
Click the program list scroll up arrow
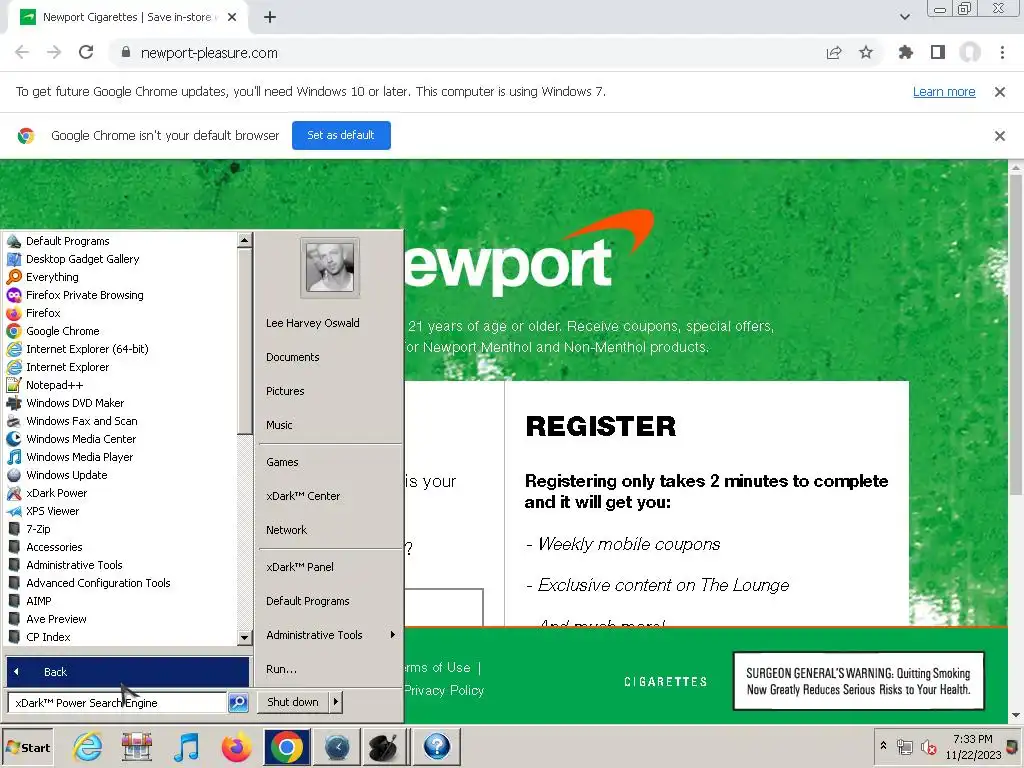[244, 240]
